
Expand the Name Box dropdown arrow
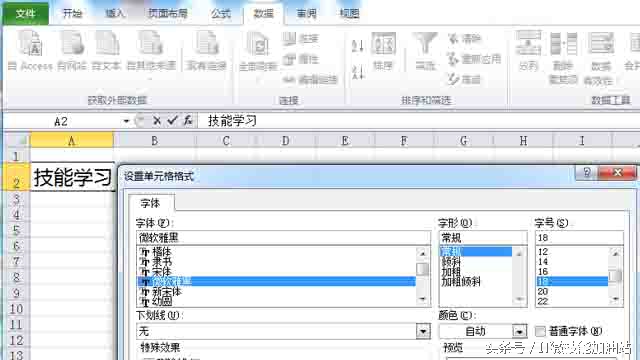click(x=126, y=121)
